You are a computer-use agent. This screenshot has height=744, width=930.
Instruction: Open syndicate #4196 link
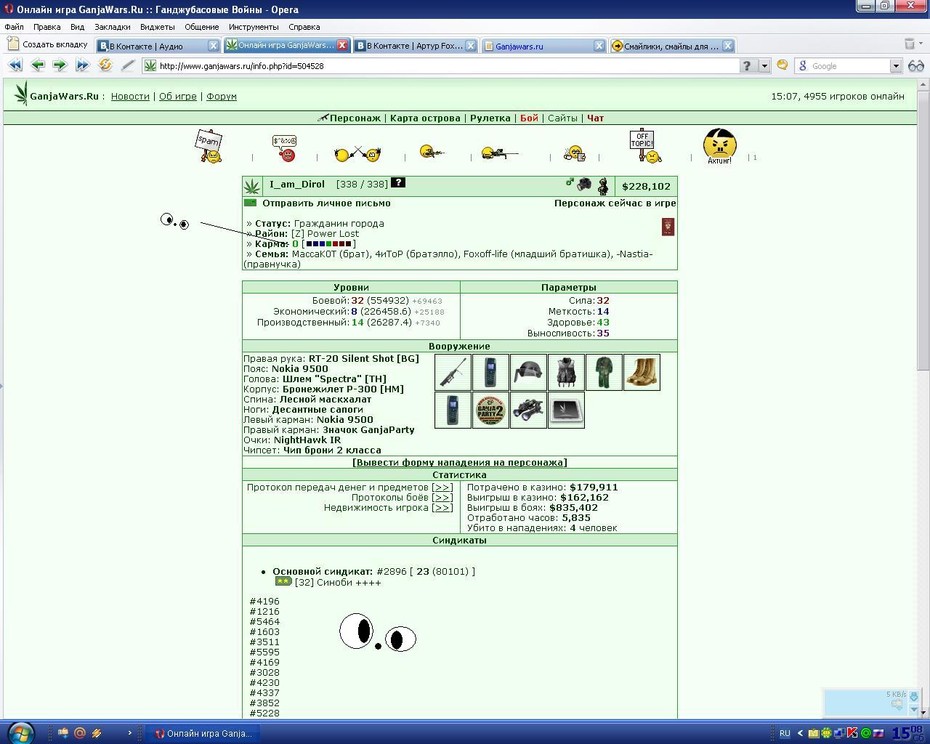[x=265, y=601]
